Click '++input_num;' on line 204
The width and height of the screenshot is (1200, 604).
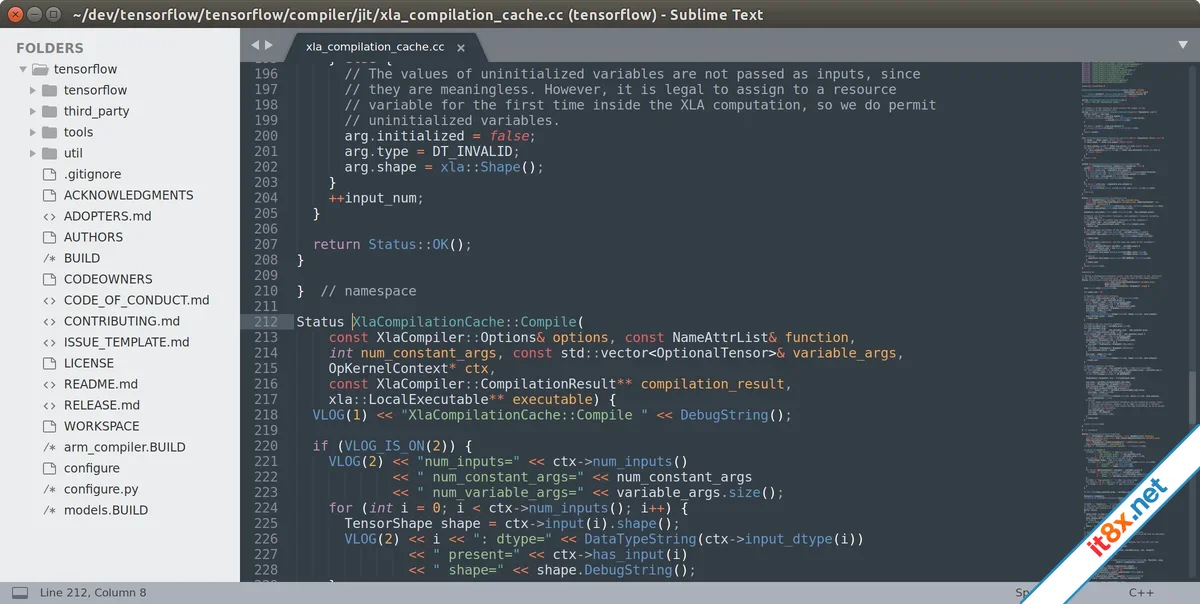[376, 198]
